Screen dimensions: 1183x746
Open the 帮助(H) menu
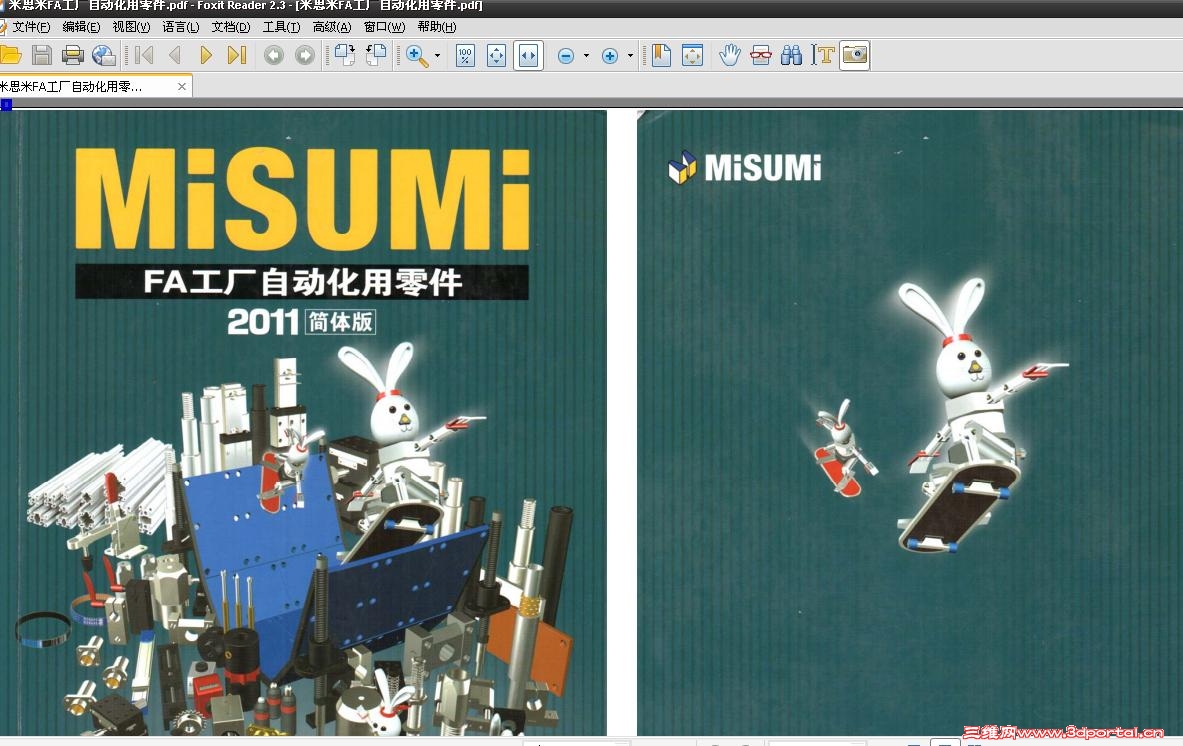[437, 27]
